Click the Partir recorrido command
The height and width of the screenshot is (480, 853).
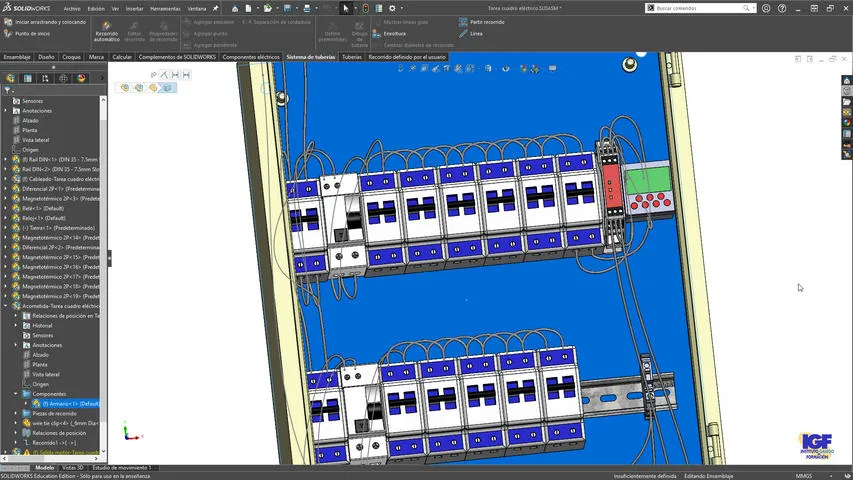(x=482, y=22)
